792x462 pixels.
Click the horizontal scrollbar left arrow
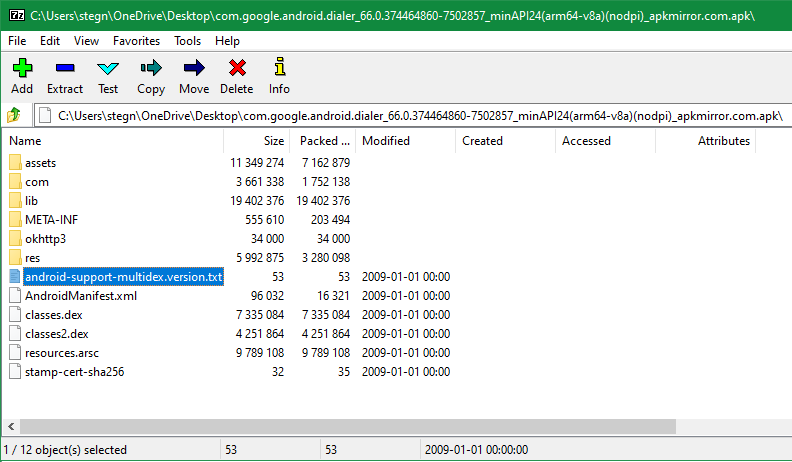click(x=11, y=426)
